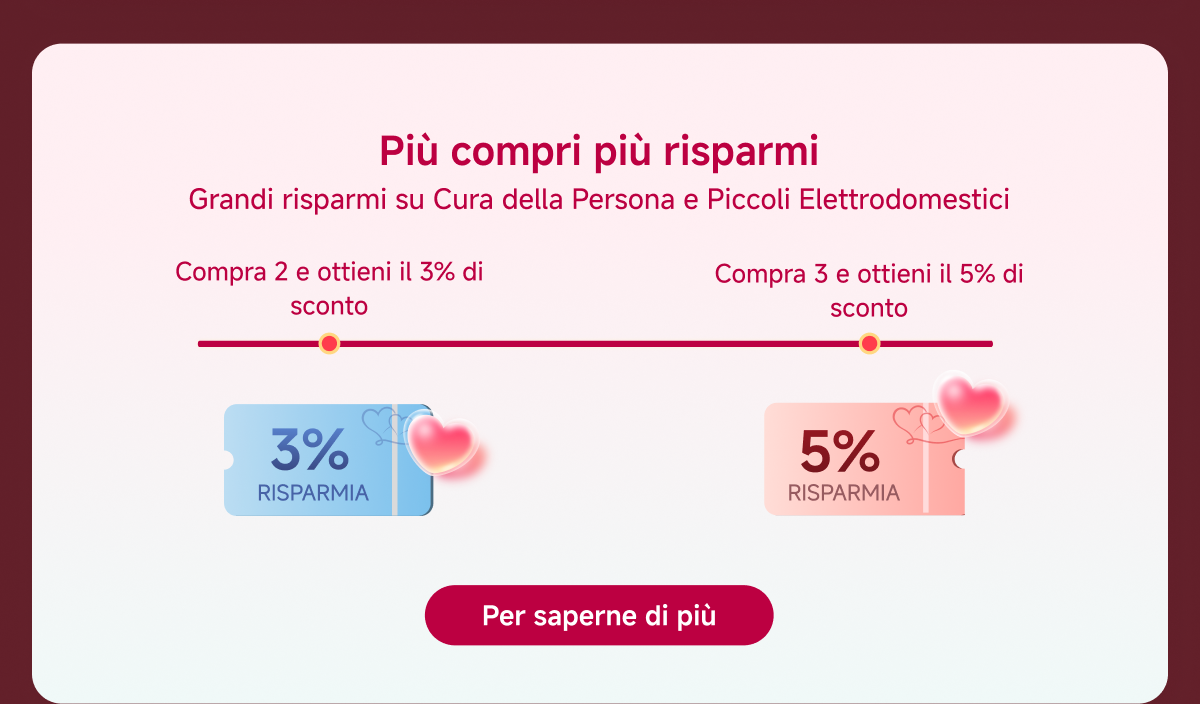This screenshot has width=1200, height=704.
Task: Click the "RISPARMIA" text on the blue coupon
Action: coord(313,493)
